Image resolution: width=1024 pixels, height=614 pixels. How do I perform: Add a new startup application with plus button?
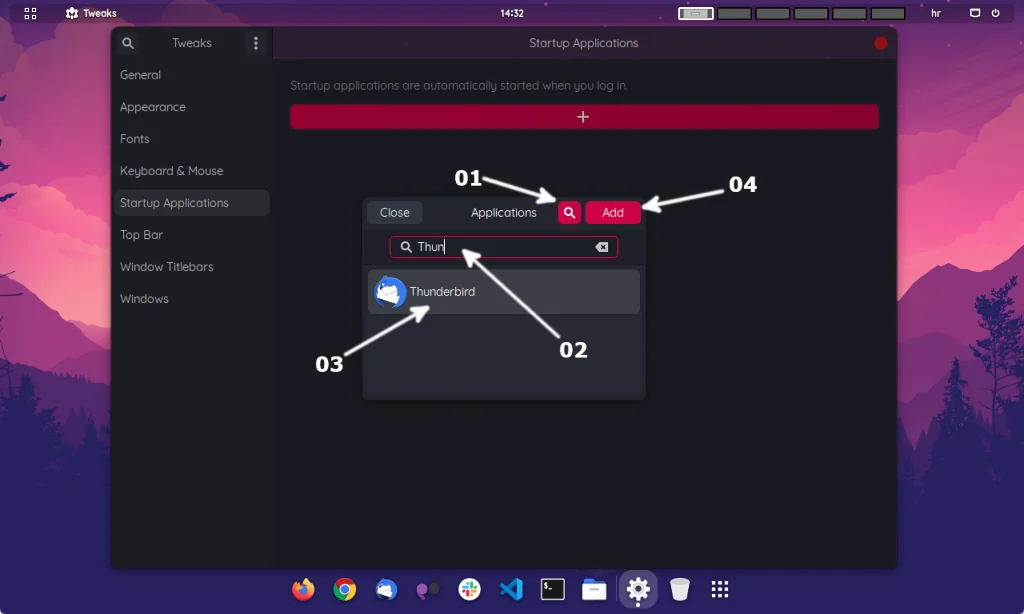click(584, 116)
